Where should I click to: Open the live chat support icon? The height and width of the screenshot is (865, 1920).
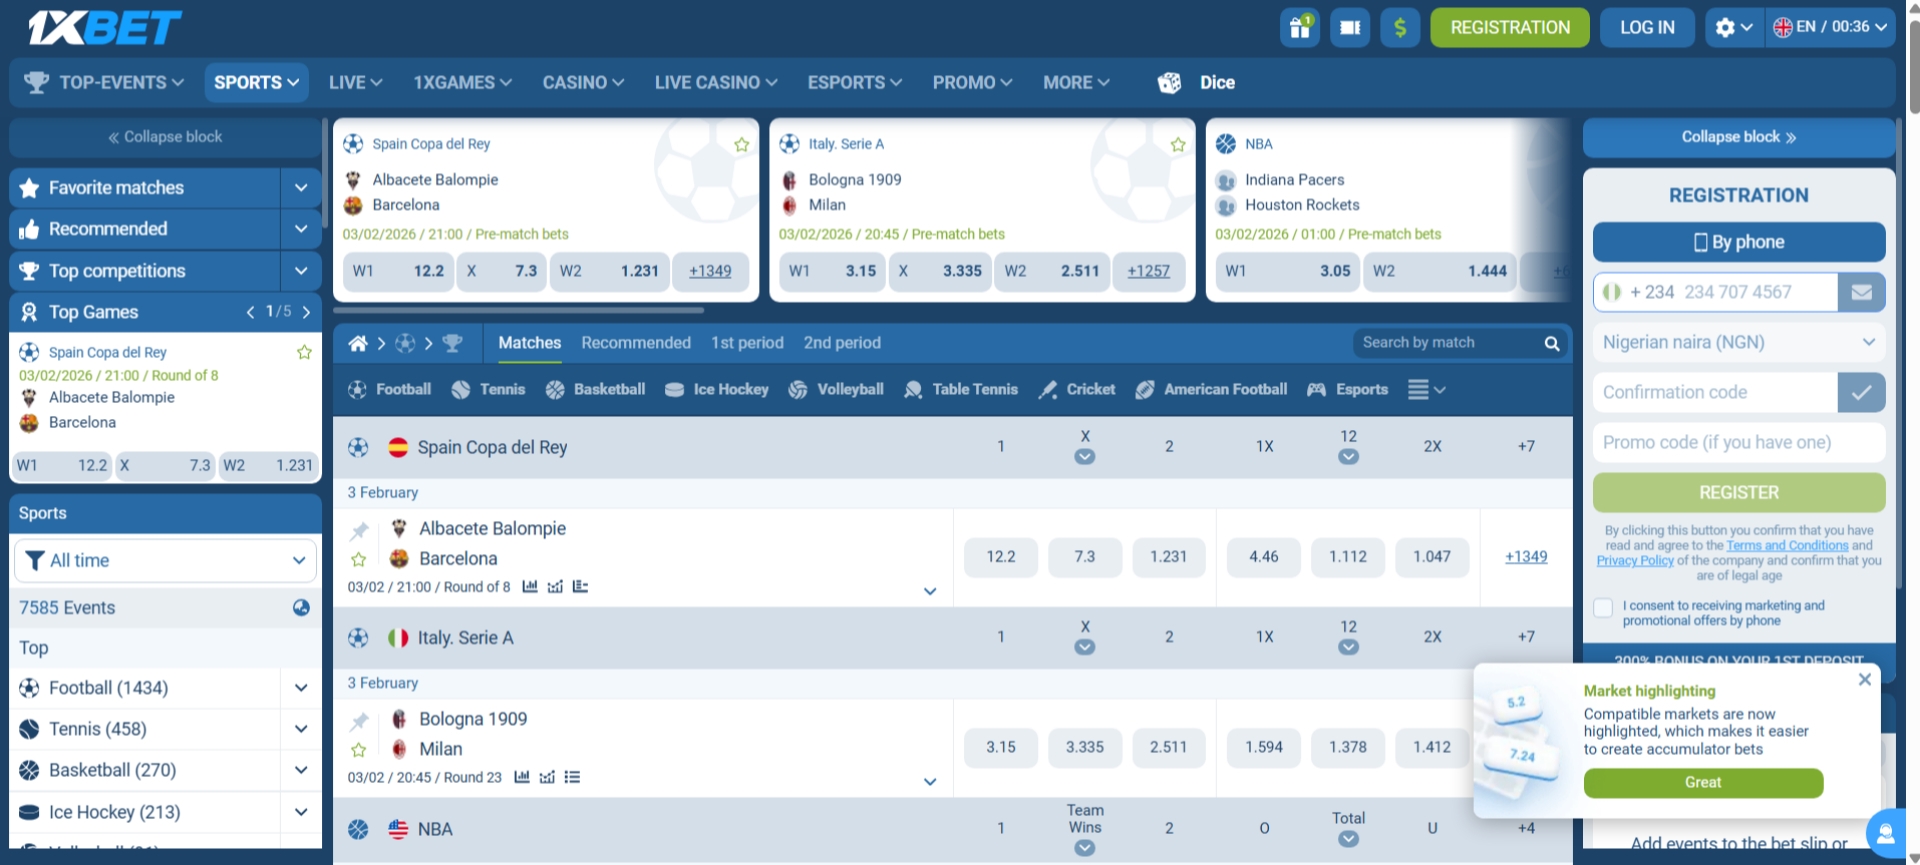click(x=1886, y=833)
